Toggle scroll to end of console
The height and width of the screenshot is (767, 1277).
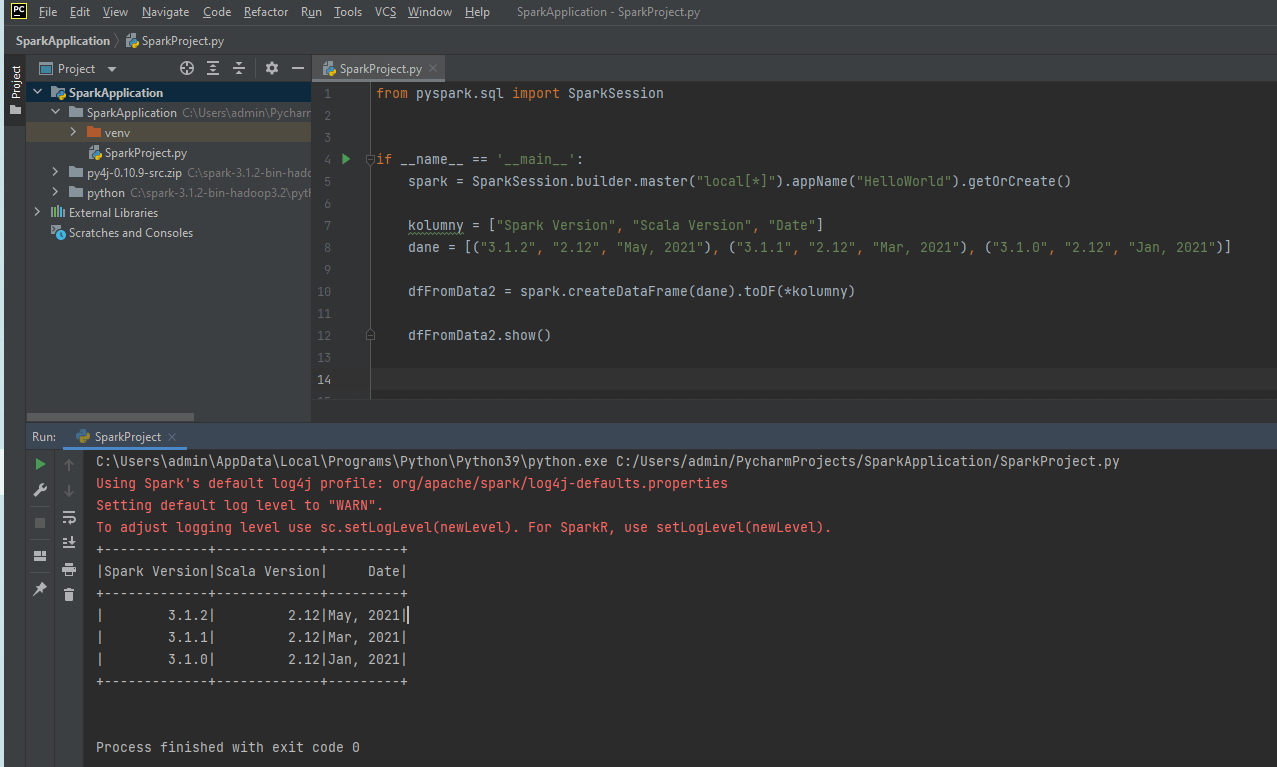(69, 543)
